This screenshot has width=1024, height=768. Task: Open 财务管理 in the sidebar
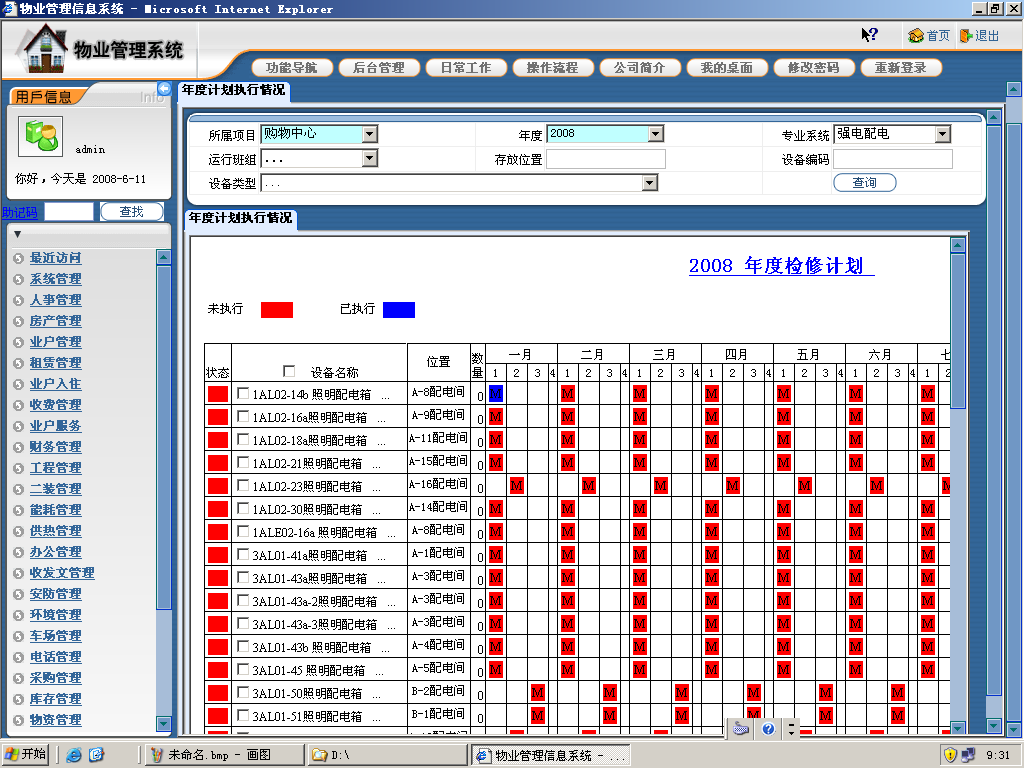pyautogui.click(x=55, y=447)
